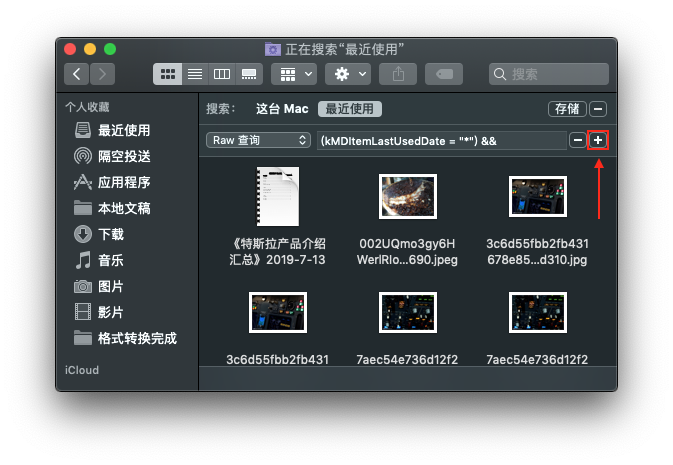Switch to column view mode
This screenshot has width=673, height=465.
222,74
